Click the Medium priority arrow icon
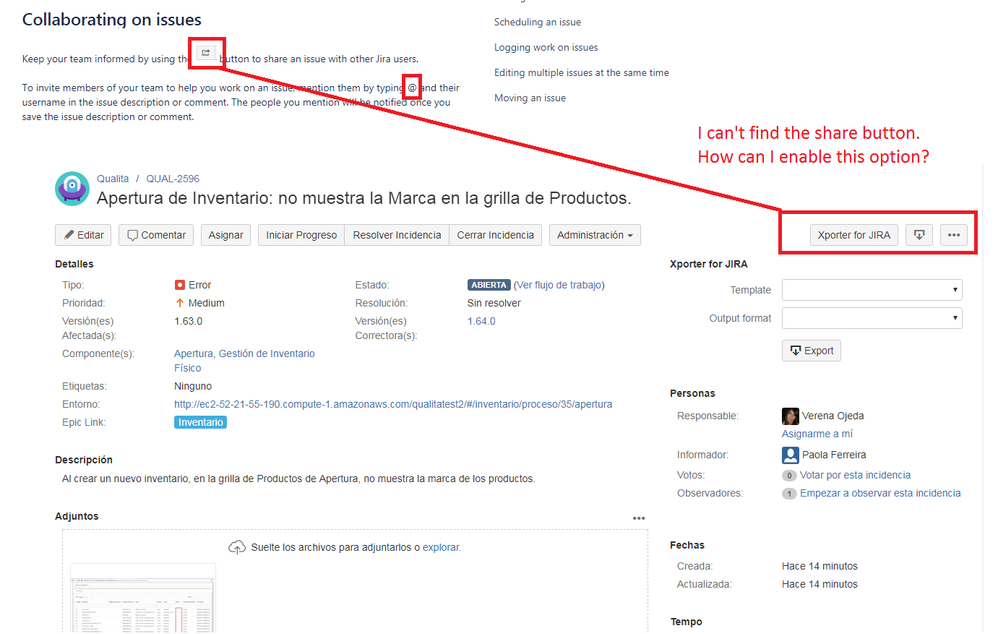Screen dimensions: 998x634 (x=179, y=303)
